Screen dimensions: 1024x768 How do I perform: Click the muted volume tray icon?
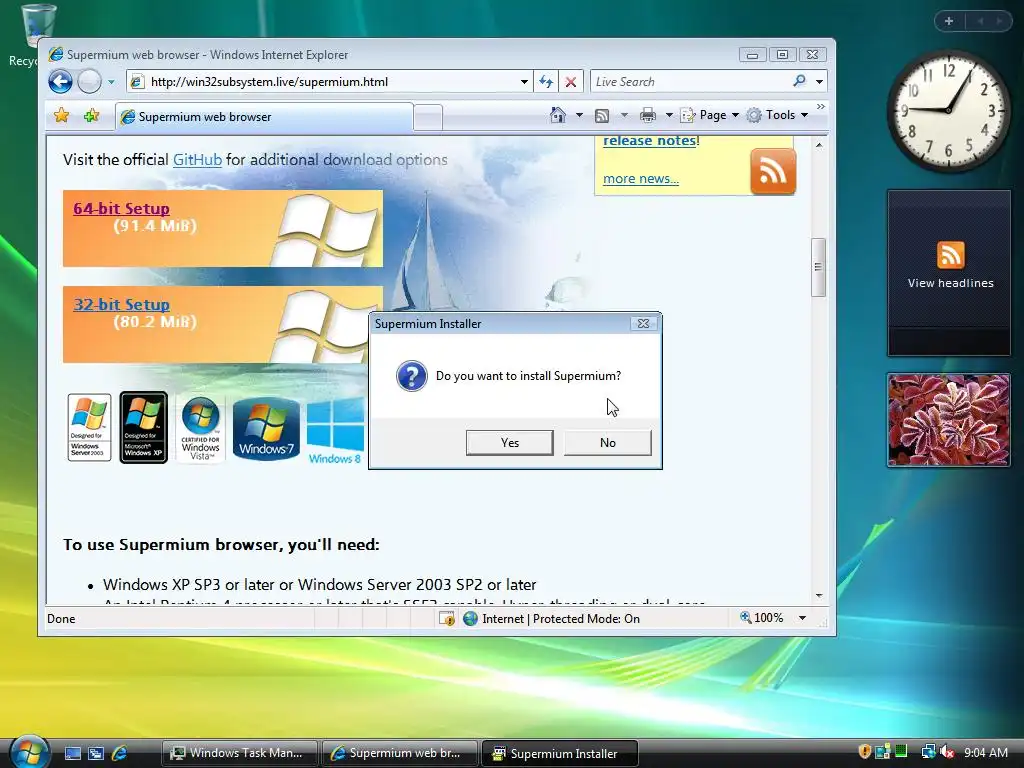(946, 752)
